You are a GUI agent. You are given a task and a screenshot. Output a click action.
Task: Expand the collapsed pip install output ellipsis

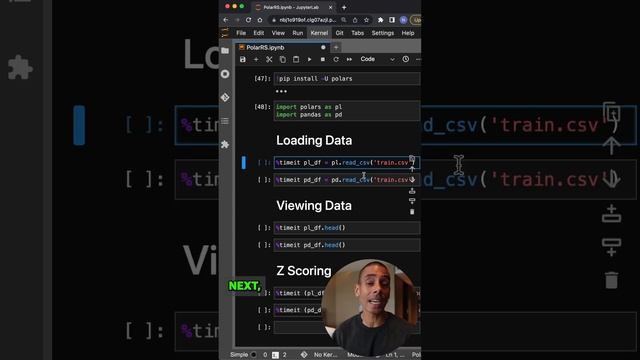pyautogui.click(x=281, y=91)
